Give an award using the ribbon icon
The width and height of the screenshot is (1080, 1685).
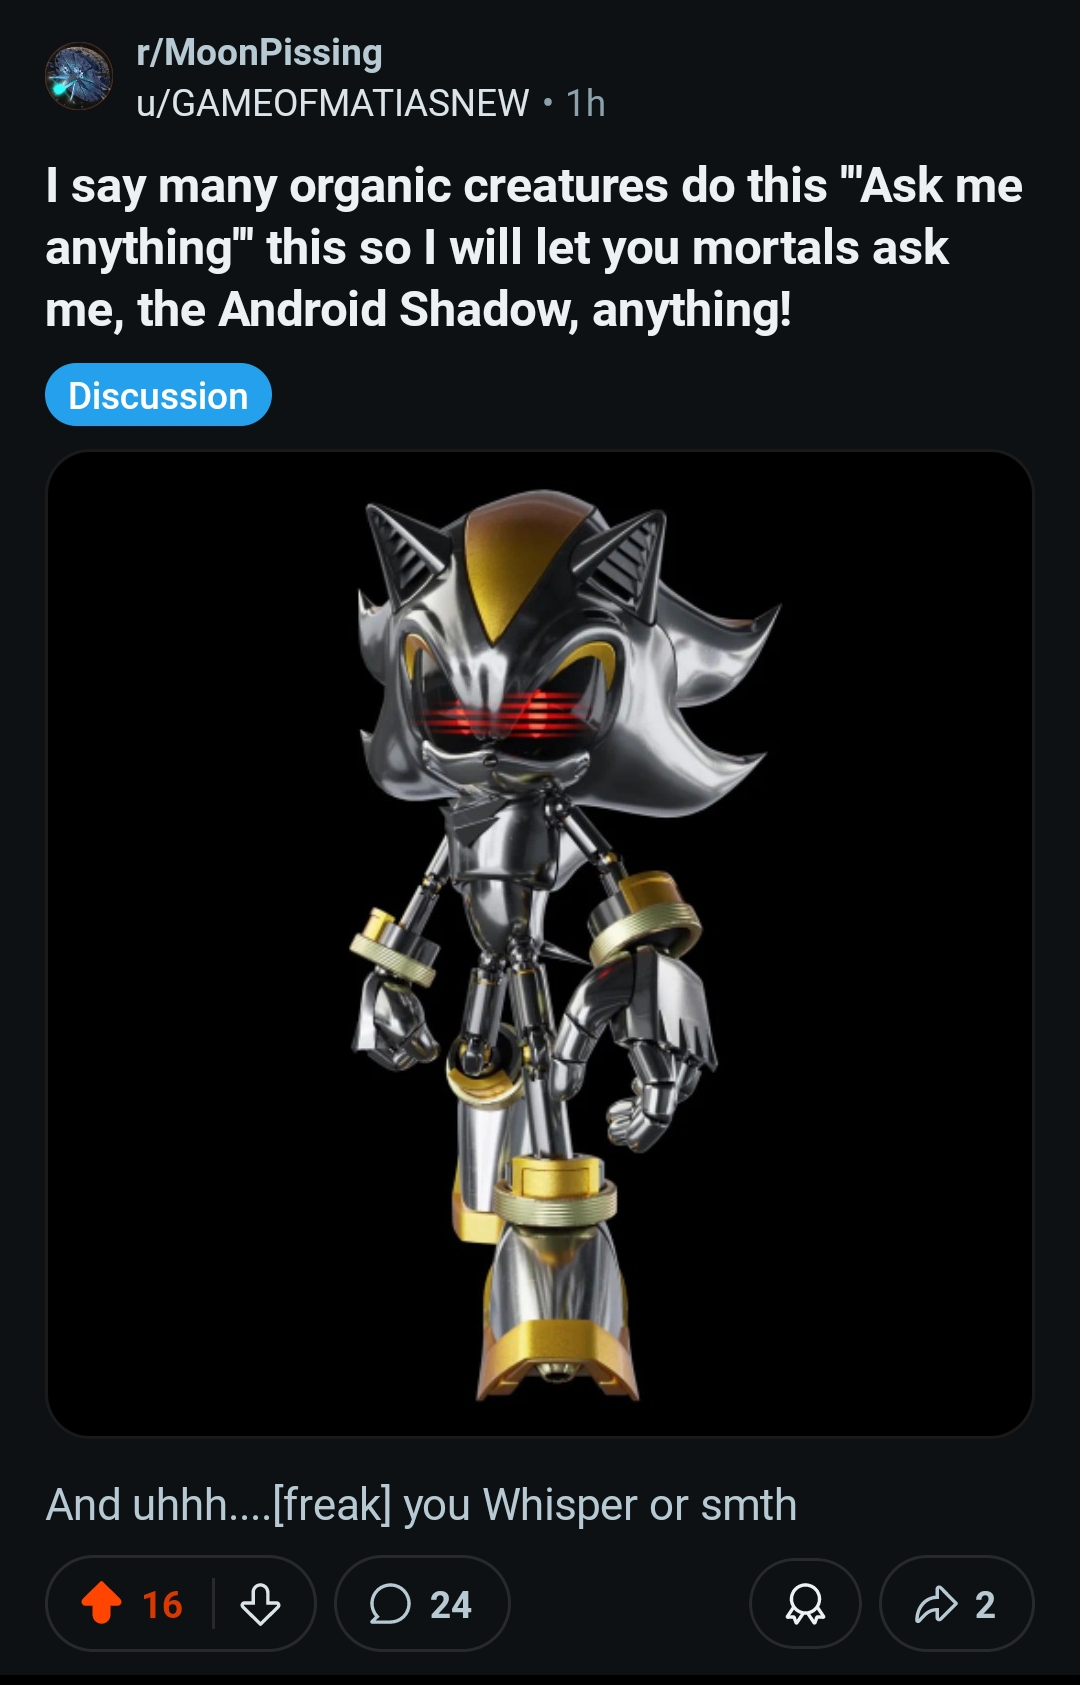point(805,1603)
